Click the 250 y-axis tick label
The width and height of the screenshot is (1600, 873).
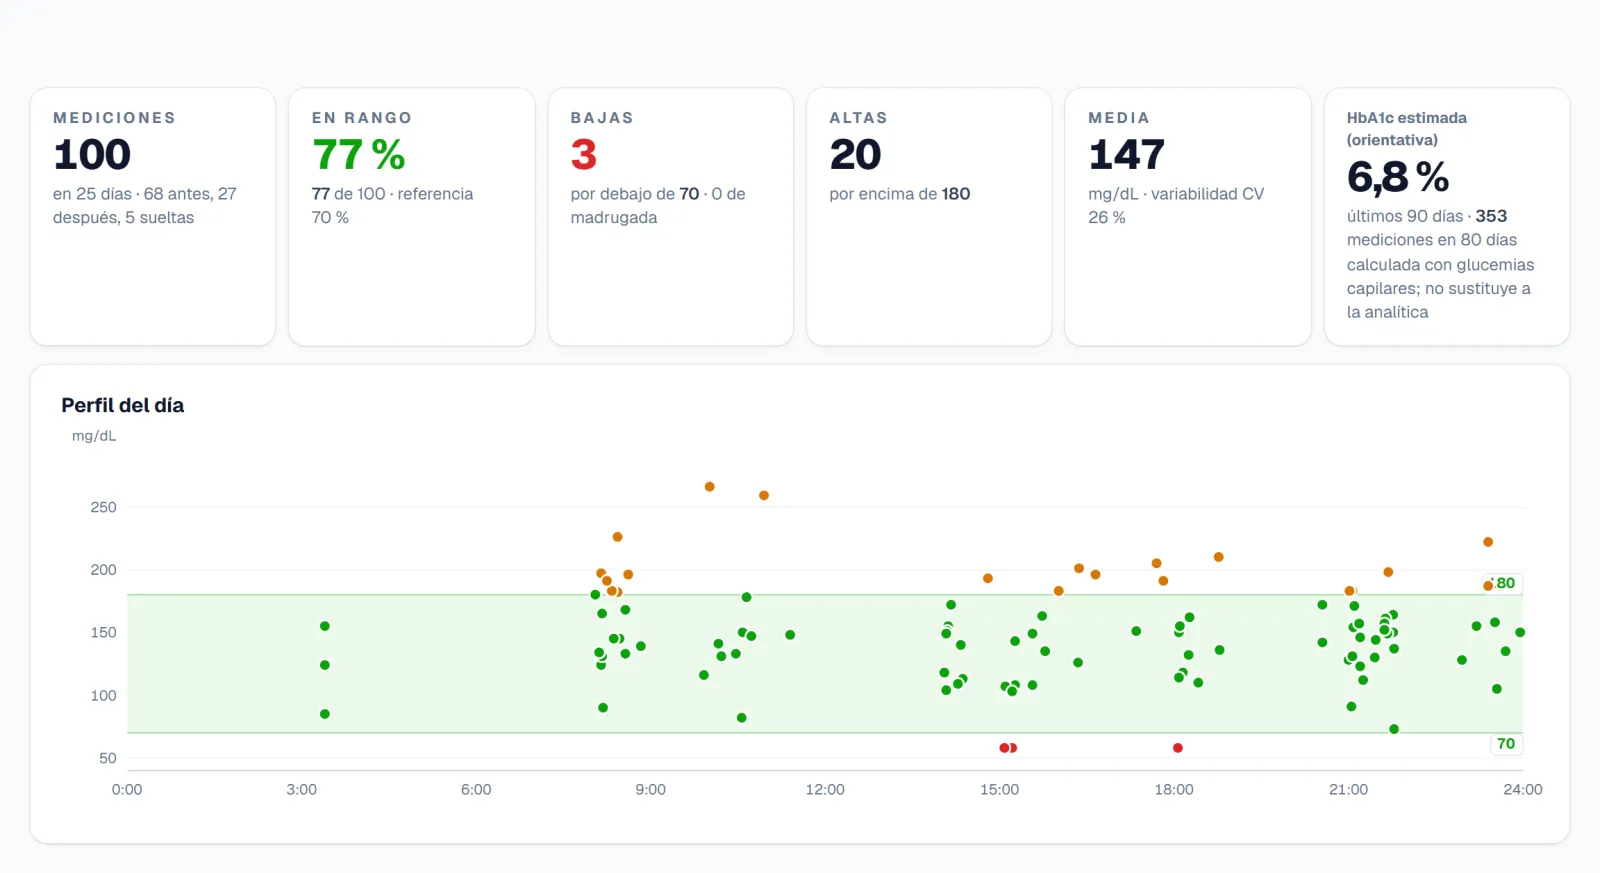pyautogui.click(x=103, y=507)
